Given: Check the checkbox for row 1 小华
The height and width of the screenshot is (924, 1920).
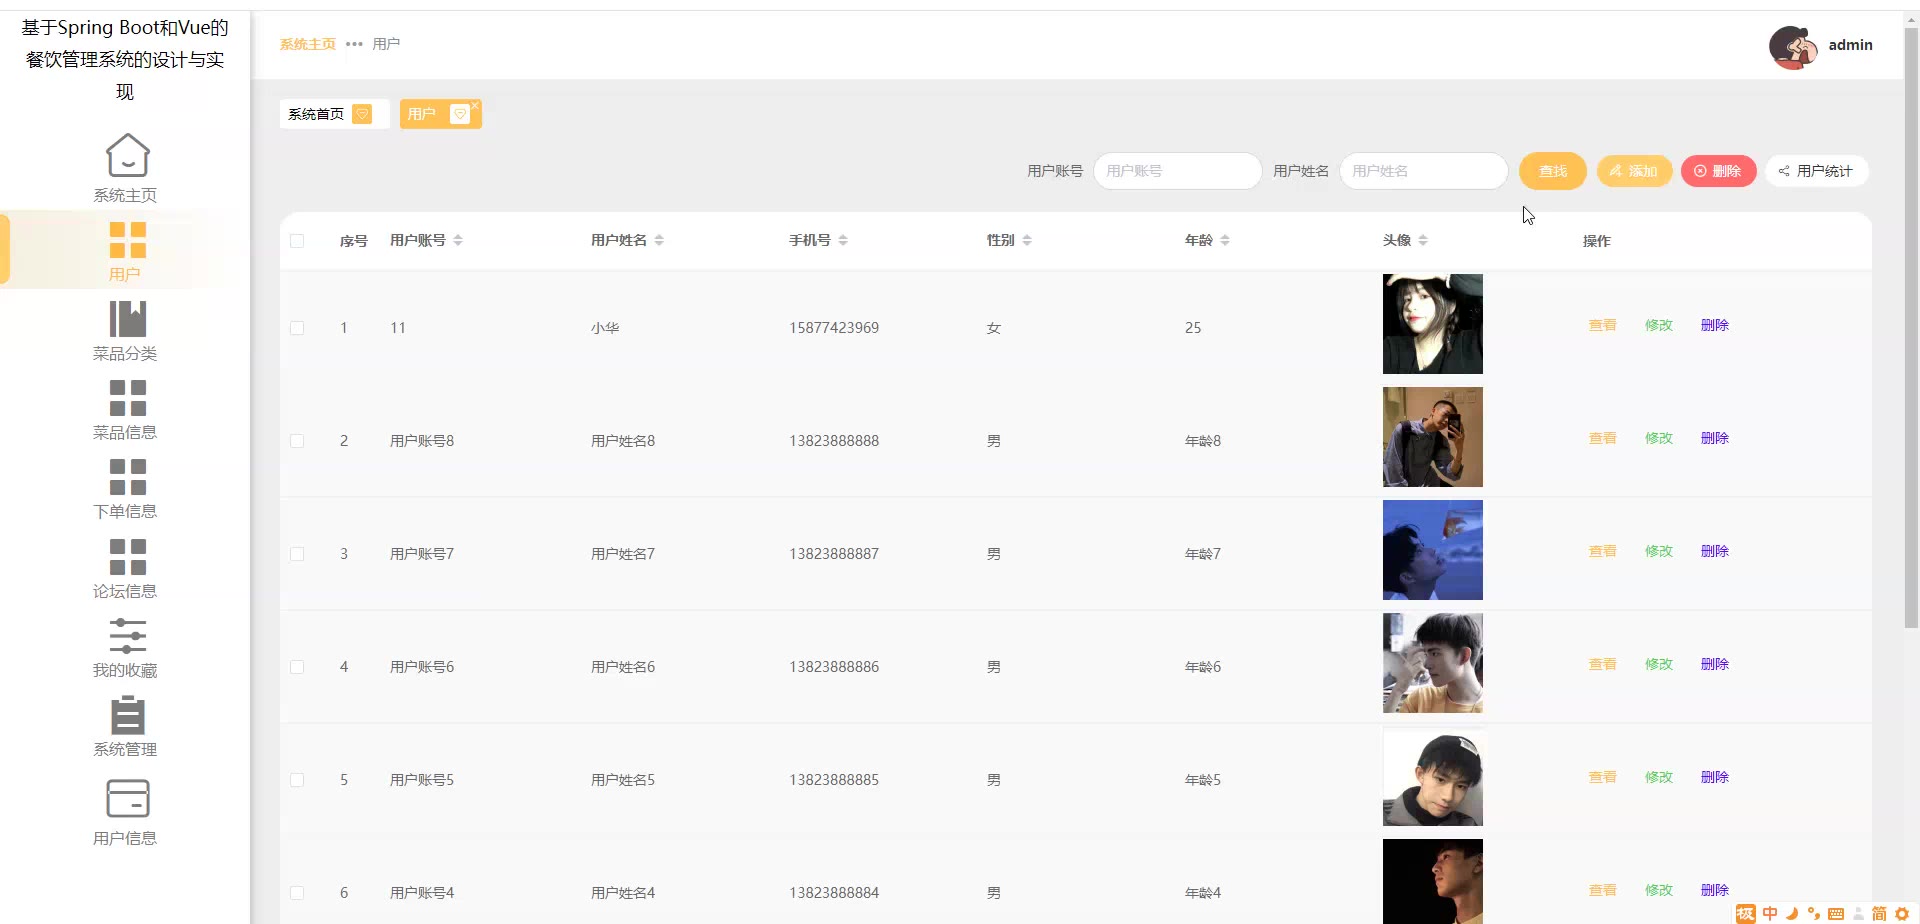Looking at the screenshot, I should [x=297, y=328].
